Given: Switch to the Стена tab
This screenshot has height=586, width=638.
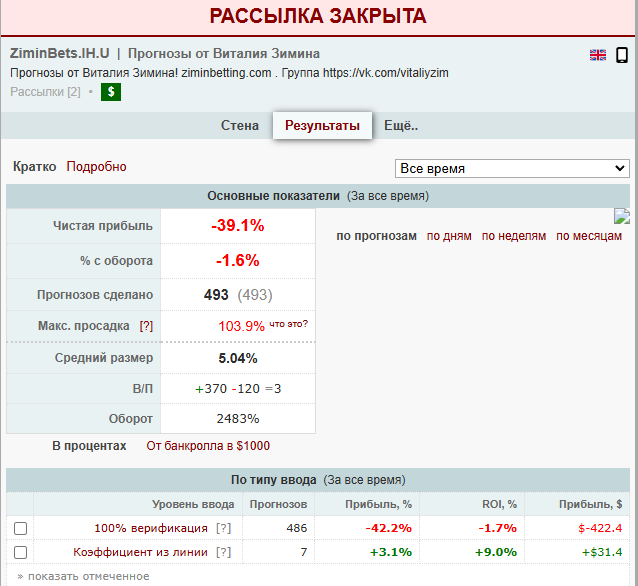Looking at the screenshot, I should (x=240, y=125).
